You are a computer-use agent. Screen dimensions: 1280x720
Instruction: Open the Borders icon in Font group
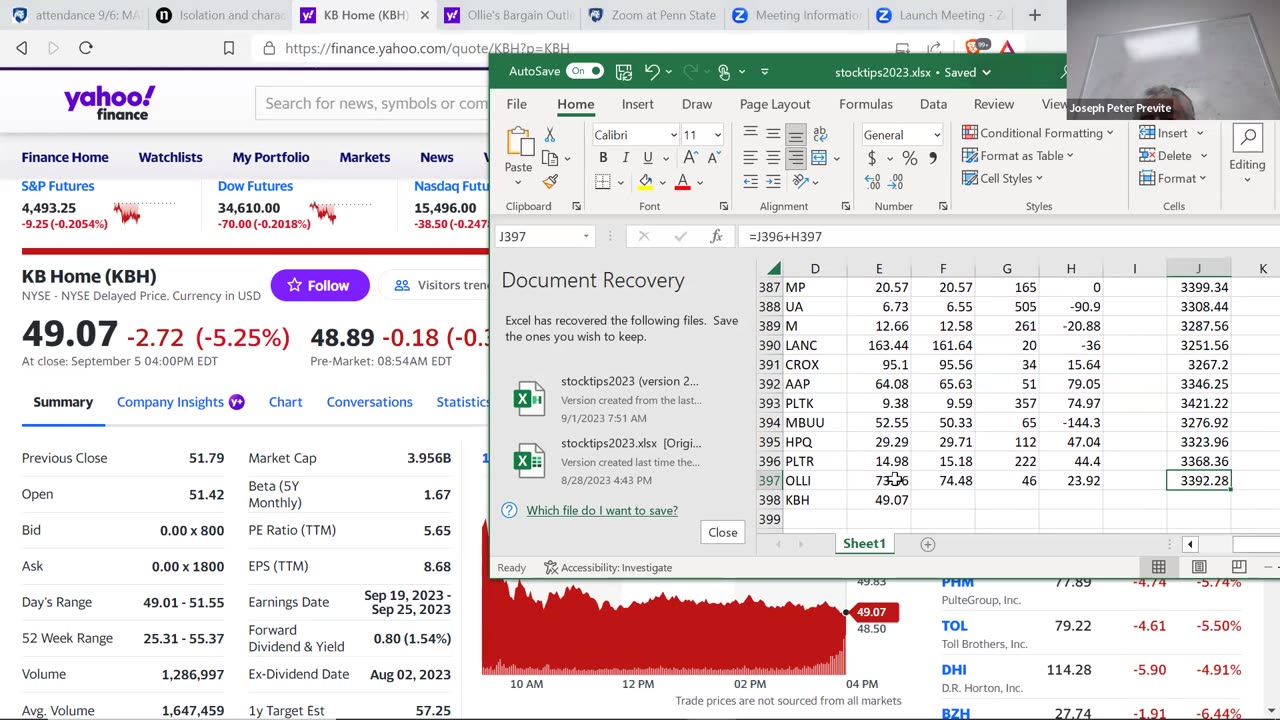coord(602,182)
